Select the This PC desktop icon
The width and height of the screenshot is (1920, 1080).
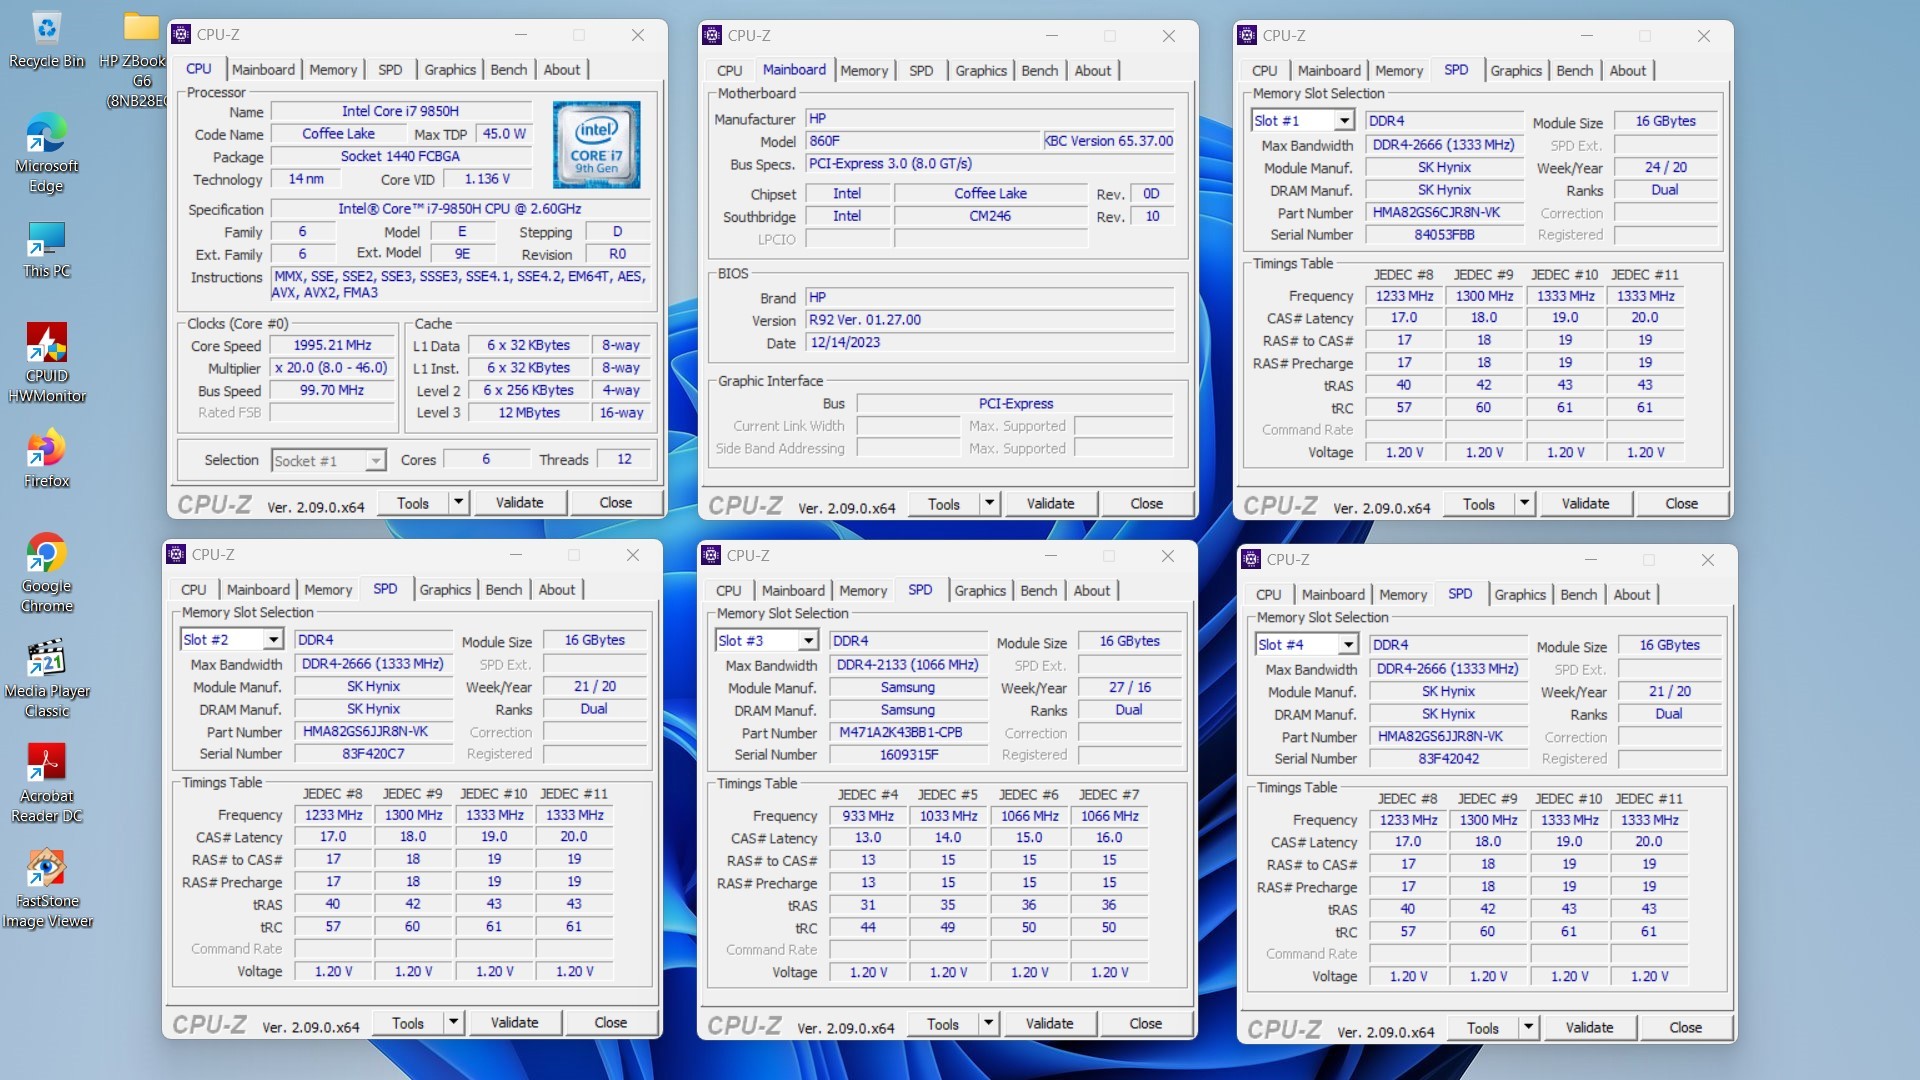click(x=46, y=250)
